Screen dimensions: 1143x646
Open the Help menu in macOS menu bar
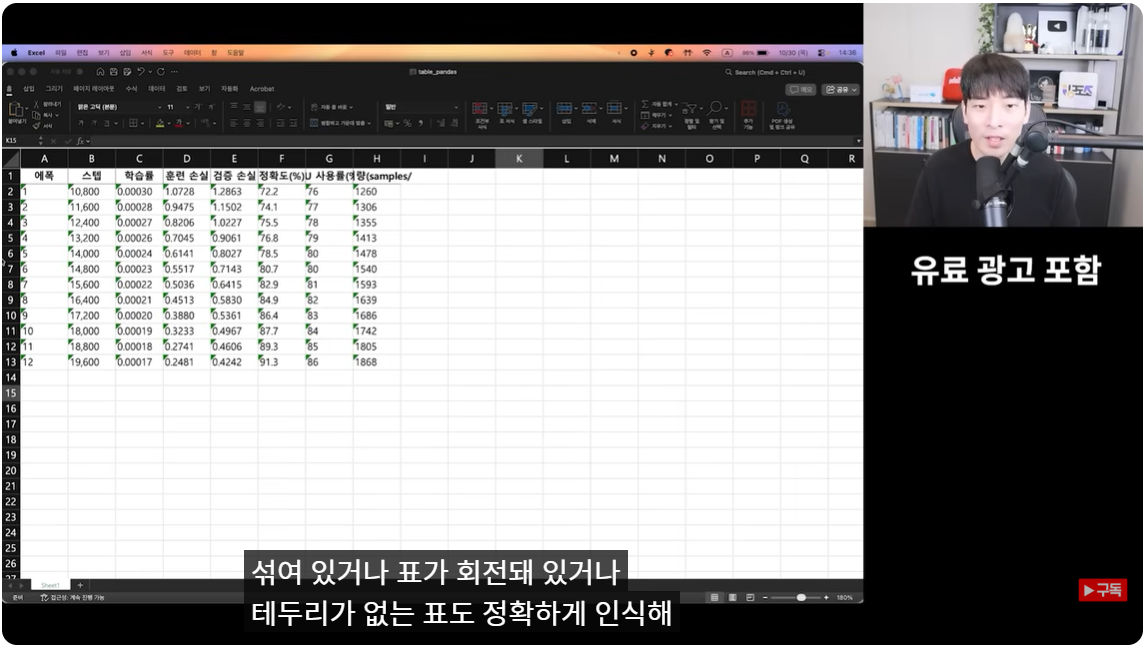pyautogui.click(x=235, y=52)
